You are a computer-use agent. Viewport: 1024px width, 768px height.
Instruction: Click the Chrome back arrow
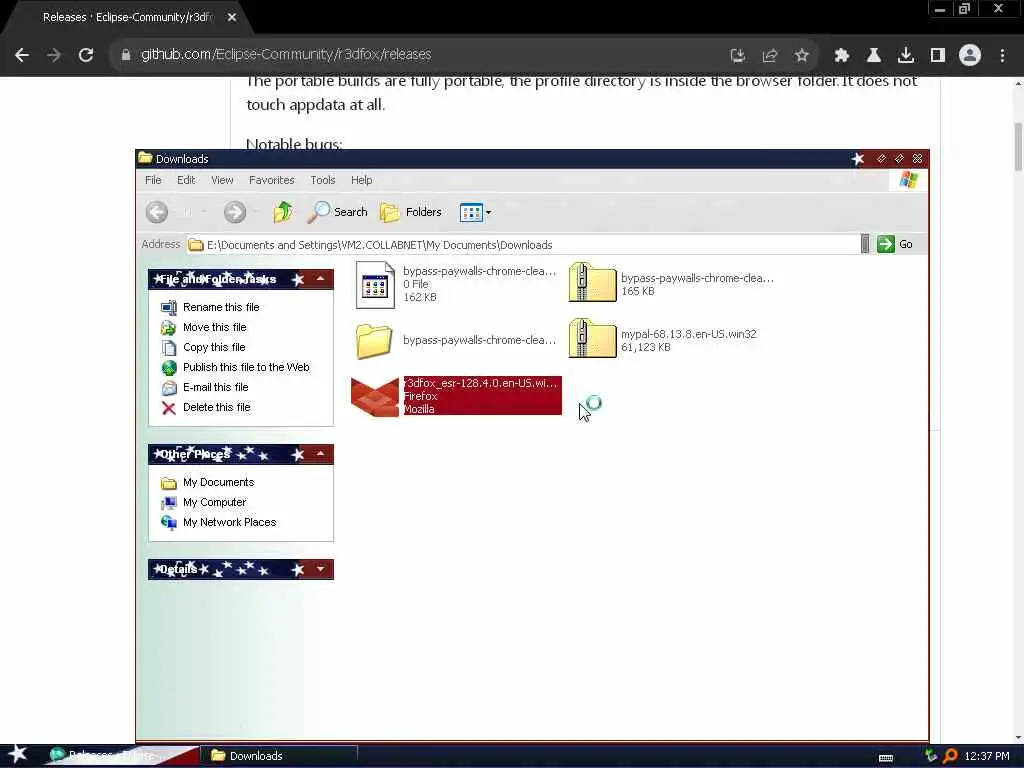tap(22, 55)
